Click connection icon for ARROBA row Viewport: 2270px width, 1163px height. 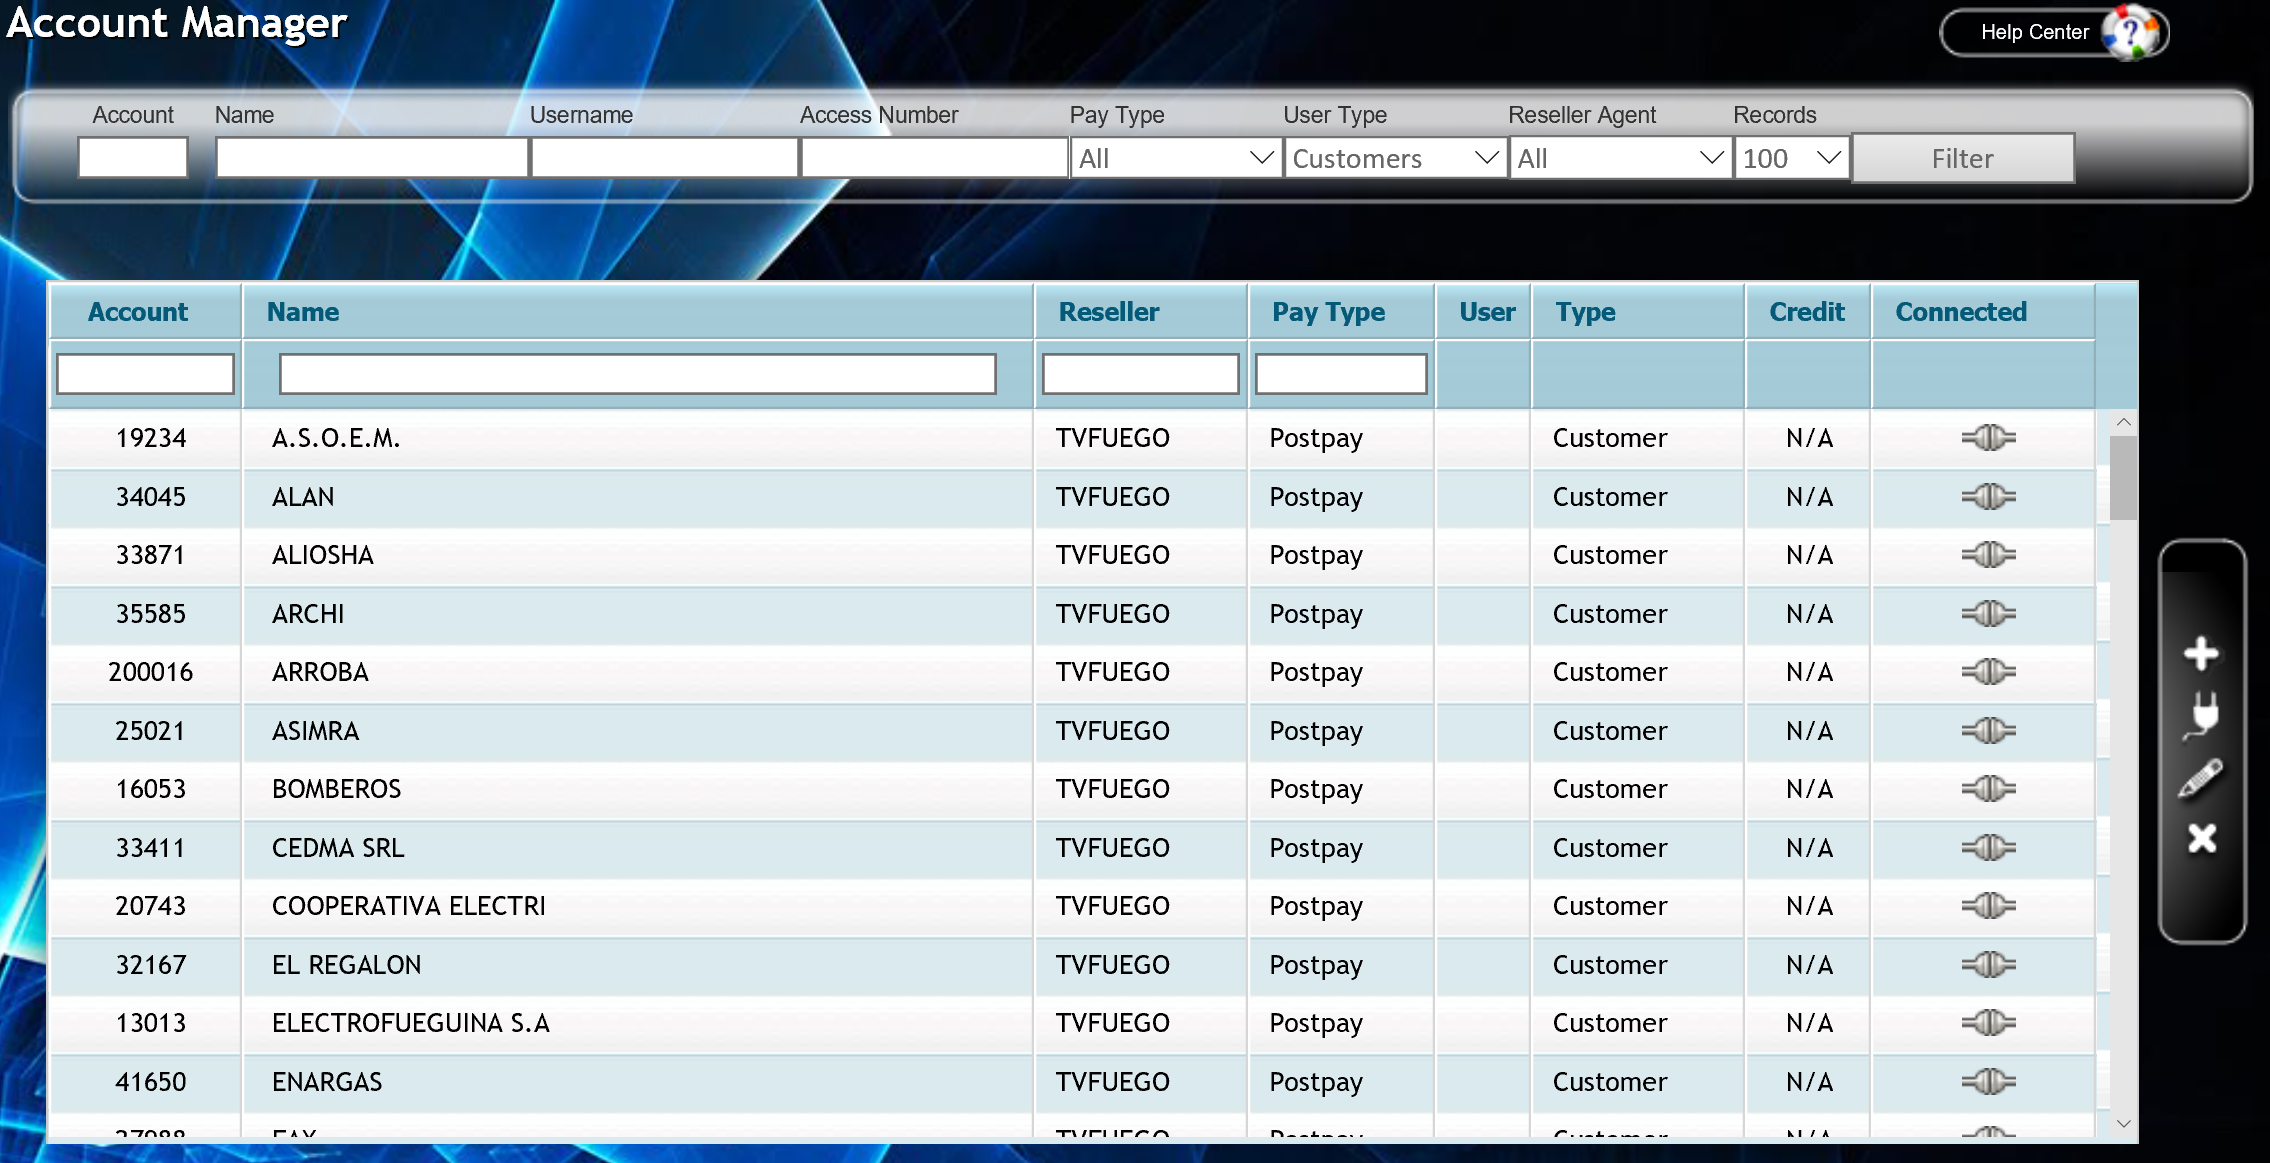click(x=1988, y=672)
